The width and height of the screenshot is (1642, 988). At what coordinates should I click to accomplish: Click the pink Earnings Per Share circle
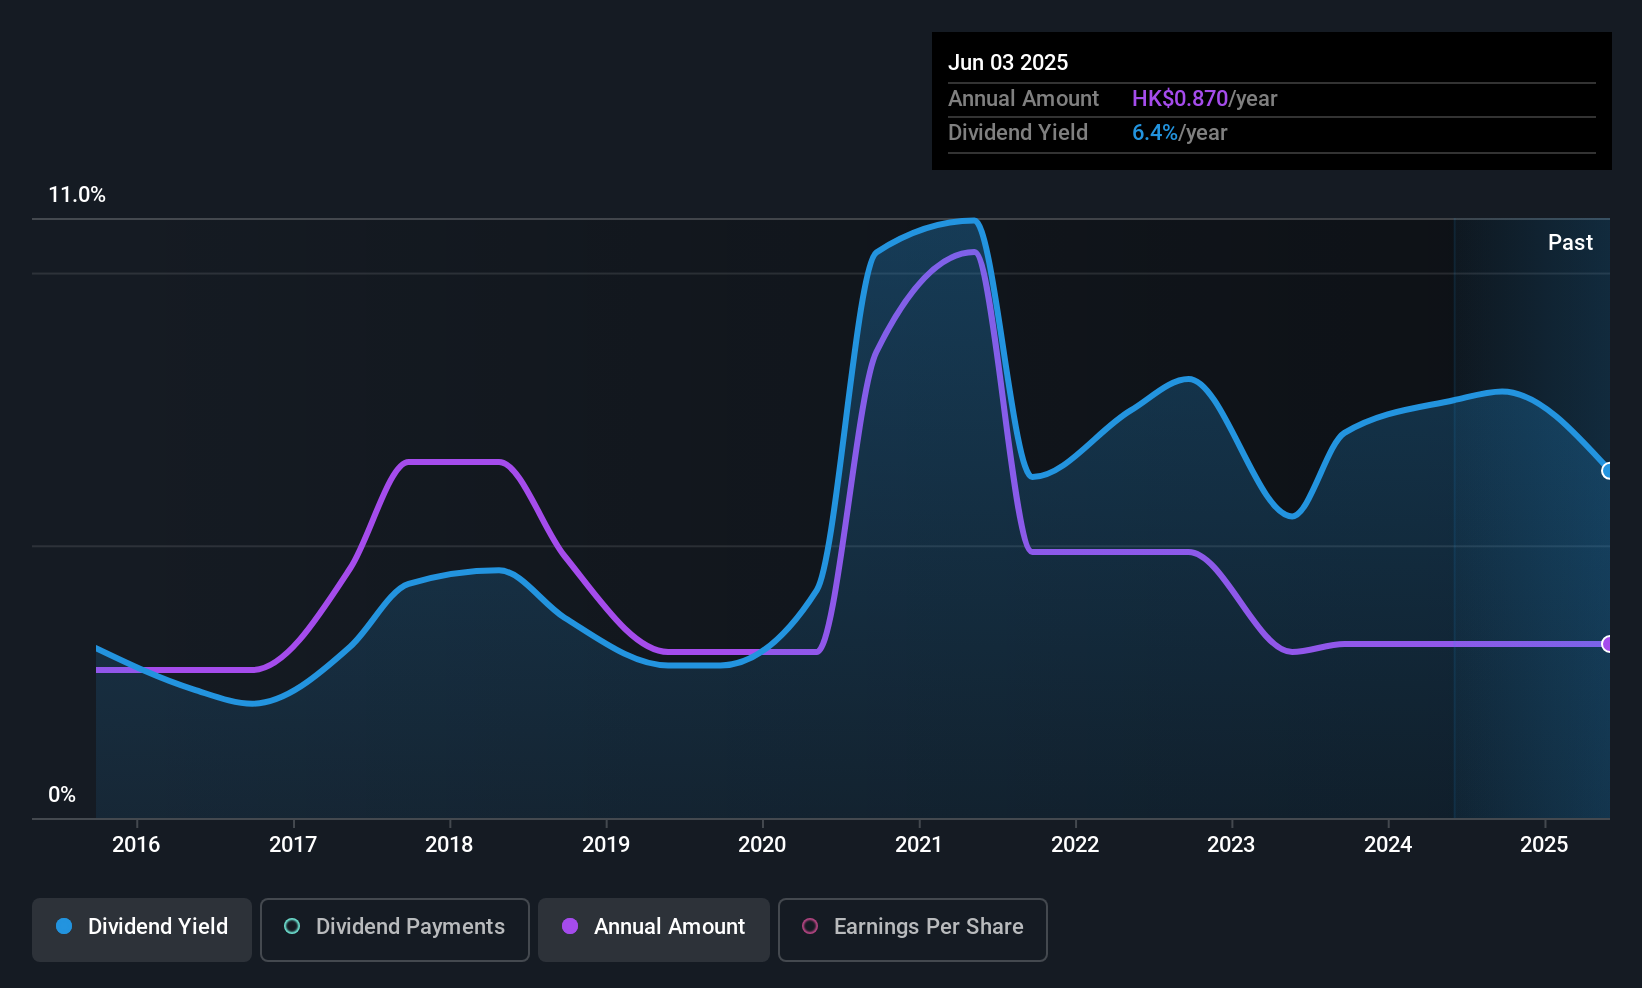pos(810,926)
